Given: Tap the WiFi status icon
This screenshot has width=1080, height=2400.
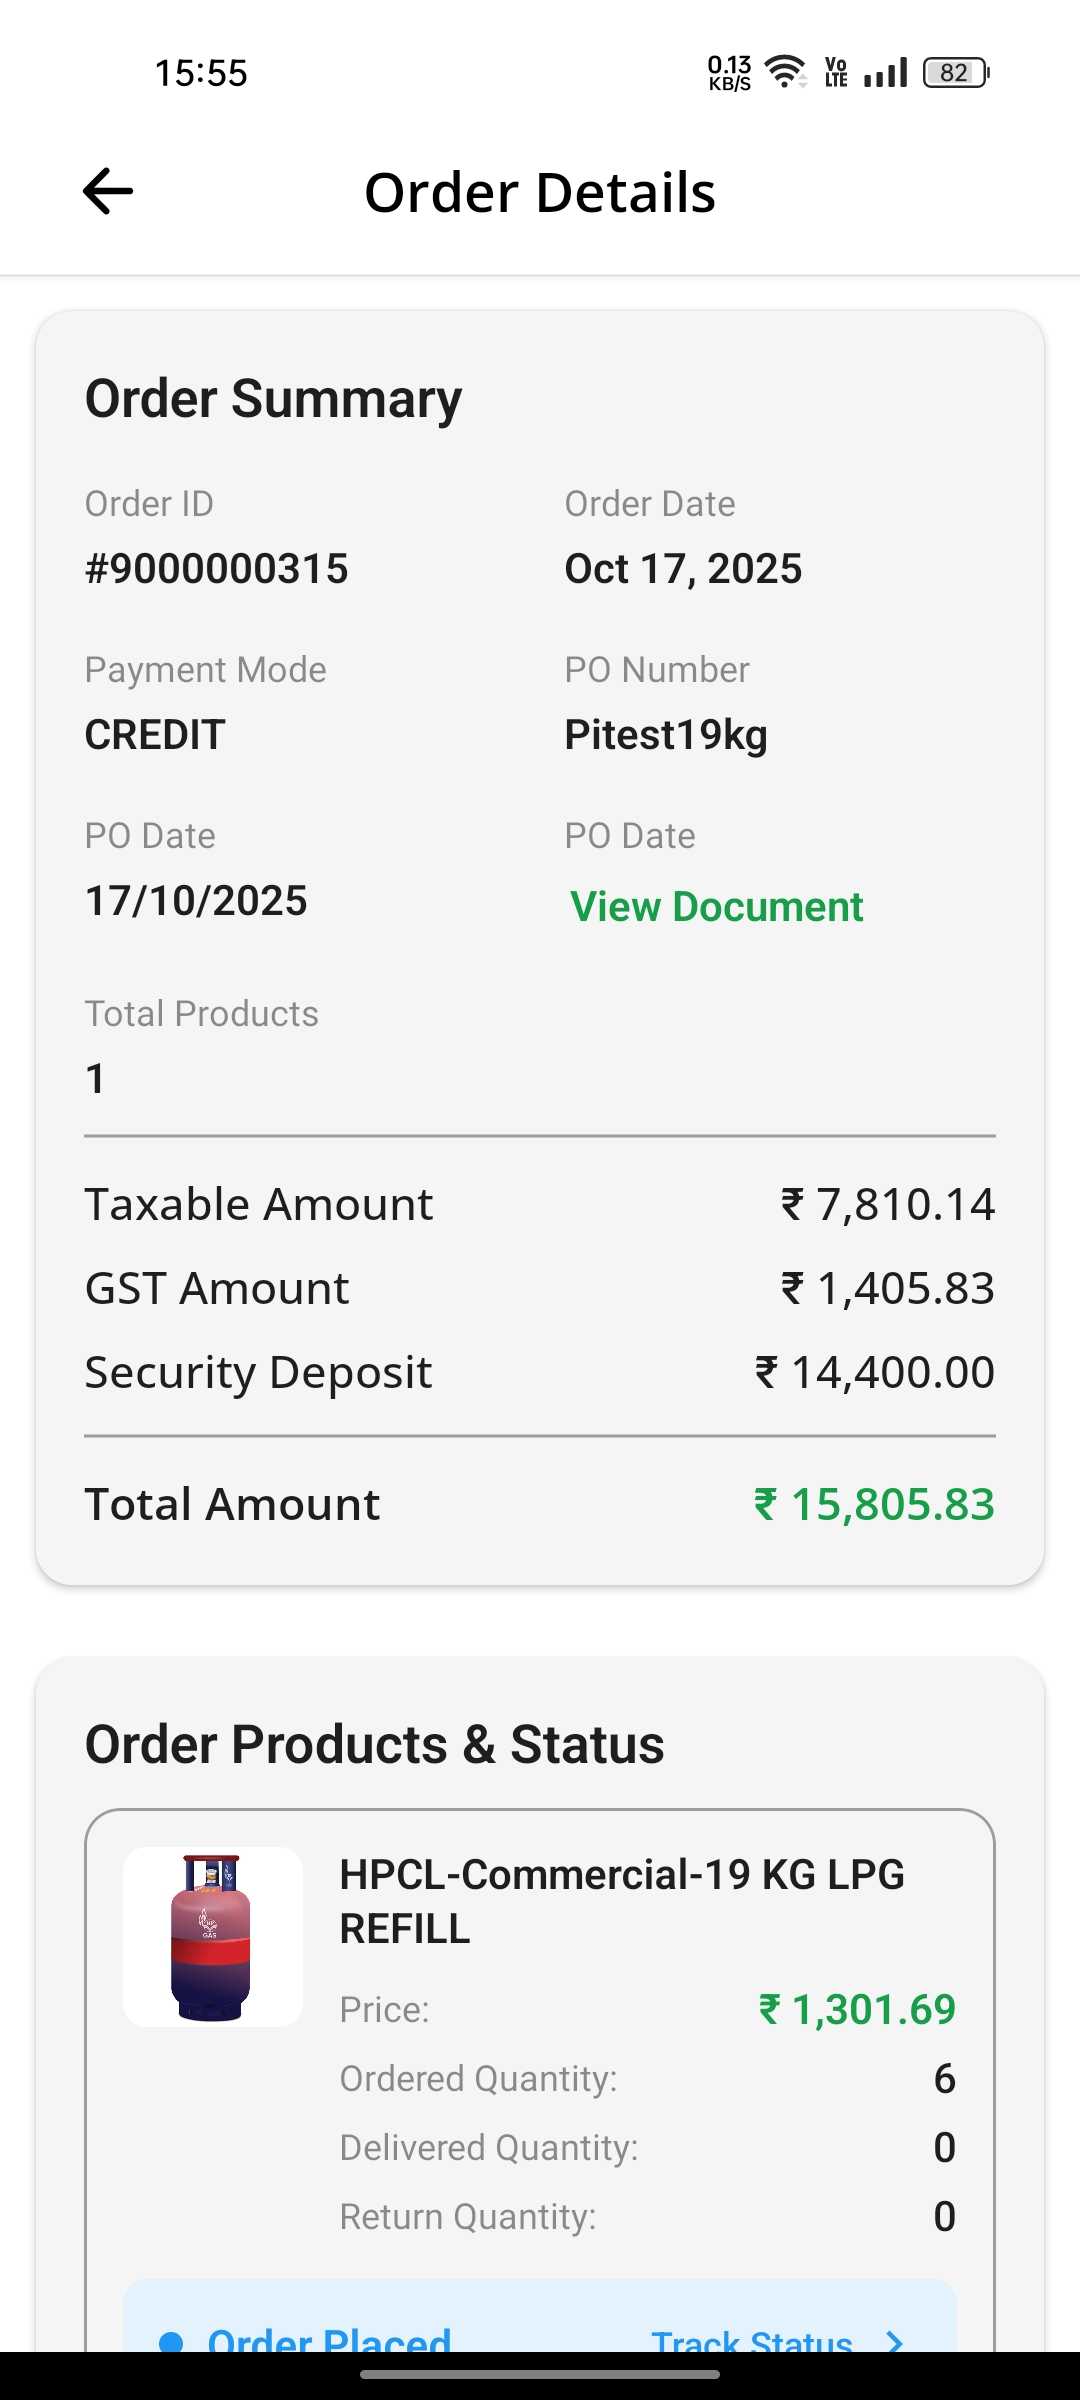Looking at the screenshot, I should (x=785, y=72).
